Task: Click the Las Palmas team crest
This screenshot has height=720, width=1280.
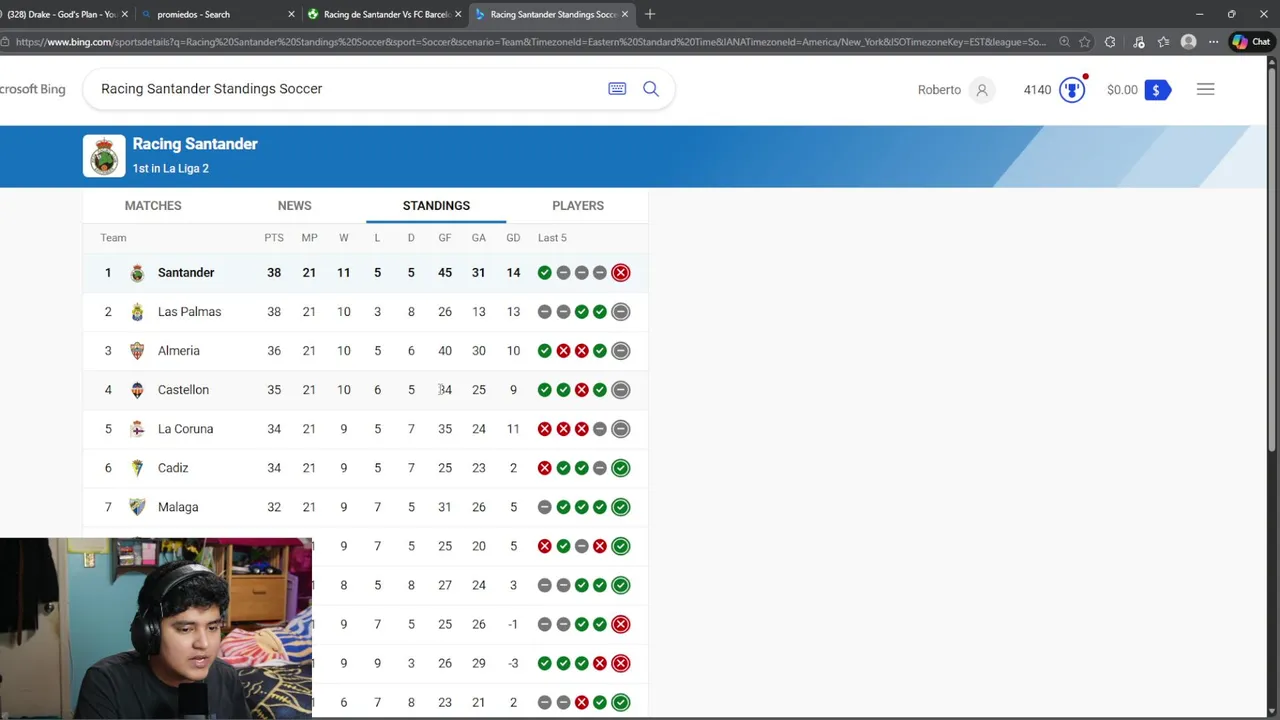Action: pos(138,312)
